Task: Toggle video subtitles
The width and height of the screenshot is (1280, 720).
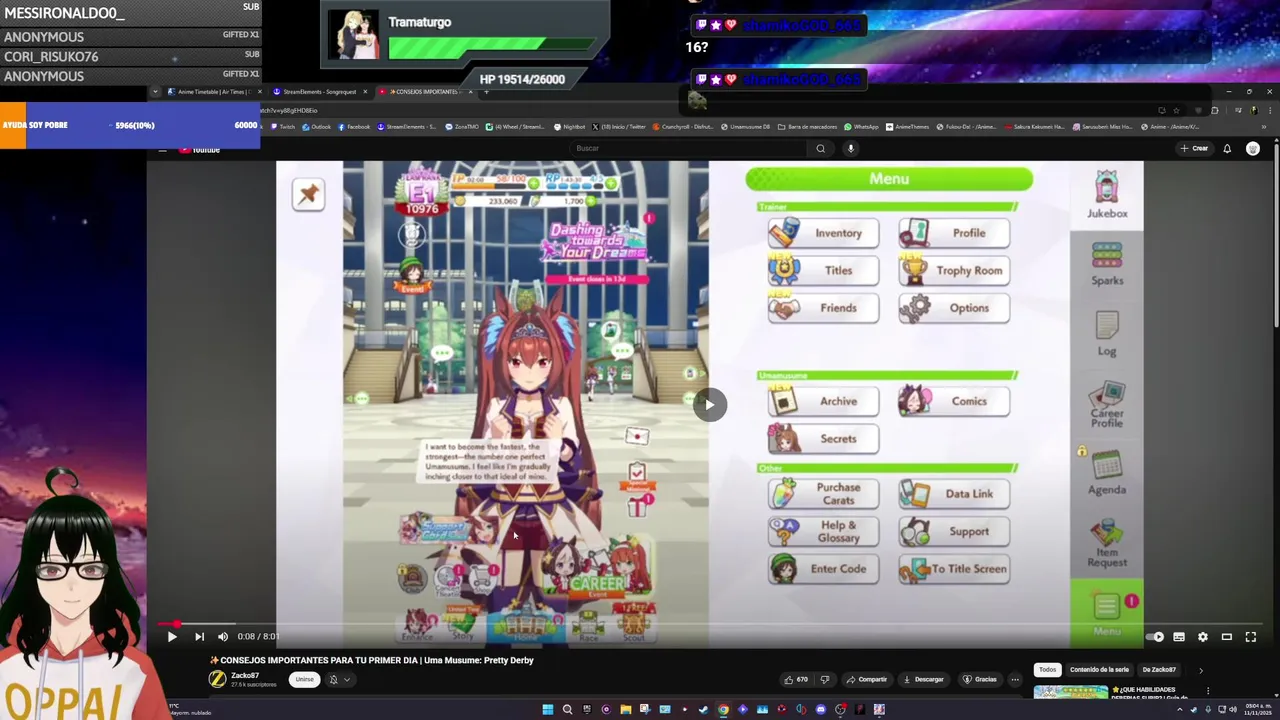Action: click(1179, 637)
